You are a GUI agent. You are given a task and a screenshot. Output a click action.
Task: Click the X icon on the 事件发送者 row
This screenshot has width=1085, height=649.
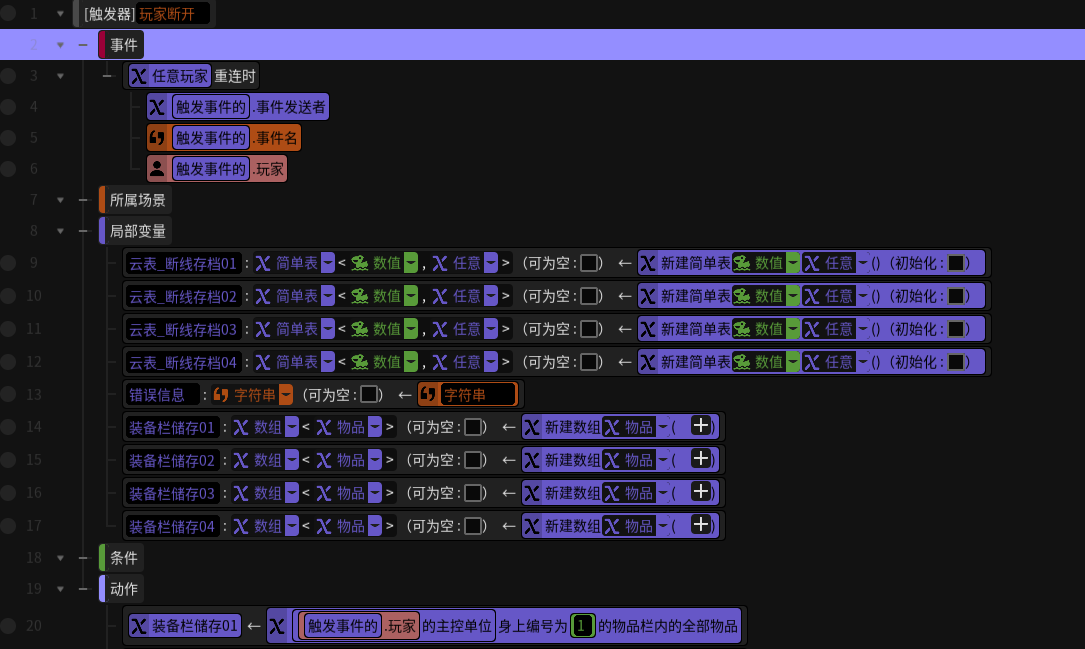coord(157,107)
